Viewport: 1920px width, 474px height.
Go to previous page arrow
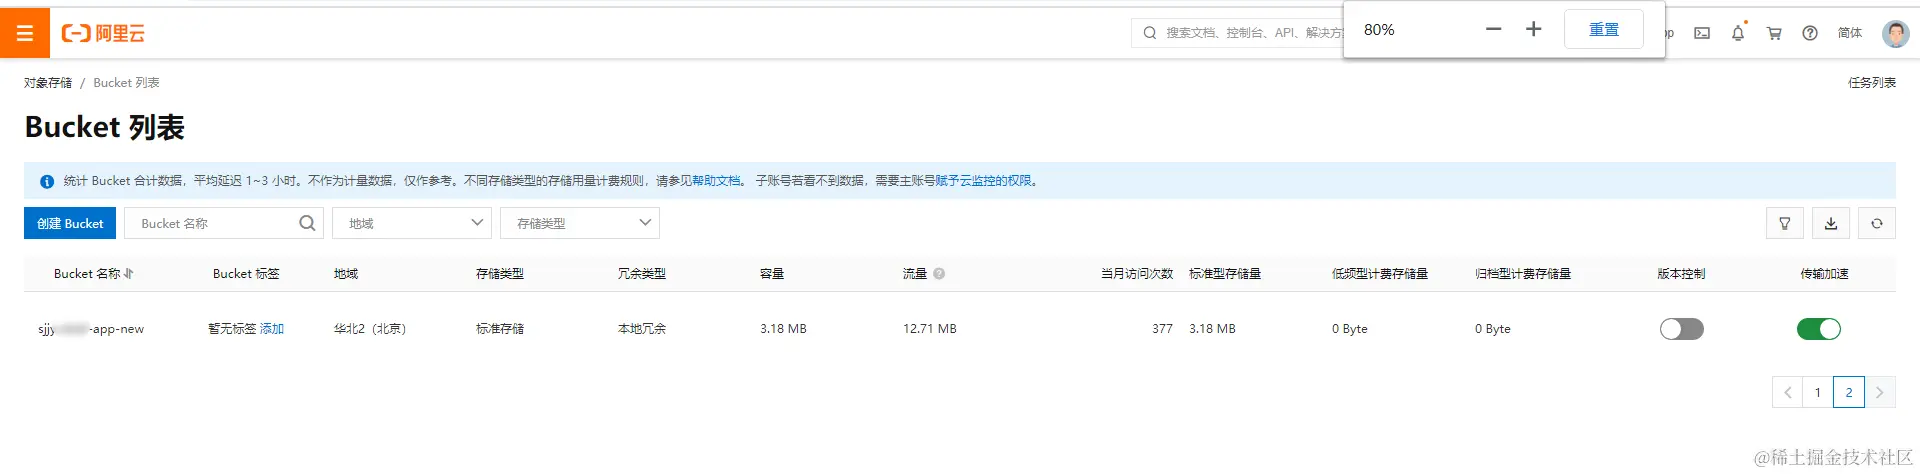1787,392
